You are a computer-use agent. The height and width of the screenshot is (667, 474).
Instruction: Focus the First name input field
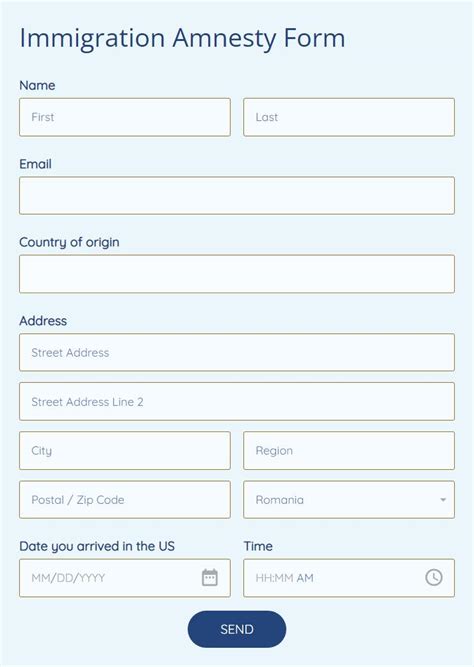125,117
